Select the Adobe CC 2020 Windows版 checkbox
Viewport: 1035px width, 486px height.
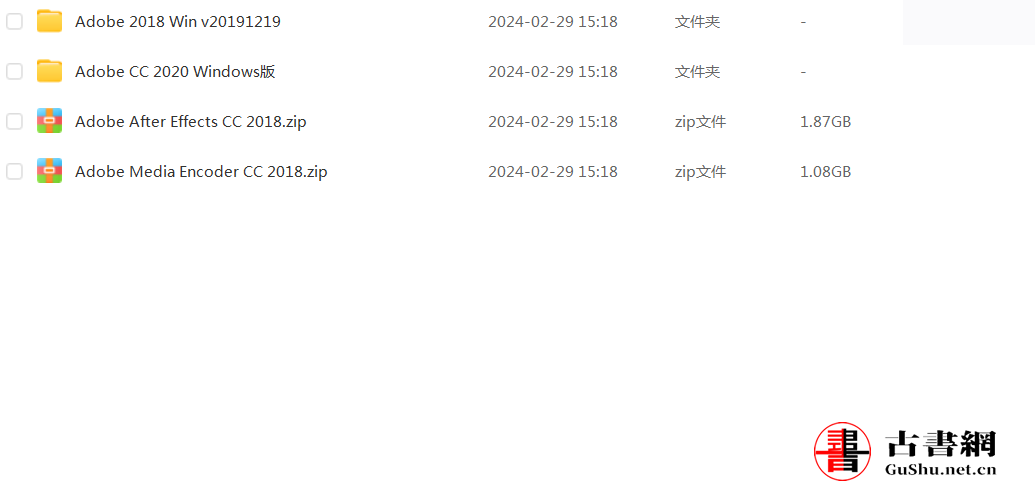(14, 71)
